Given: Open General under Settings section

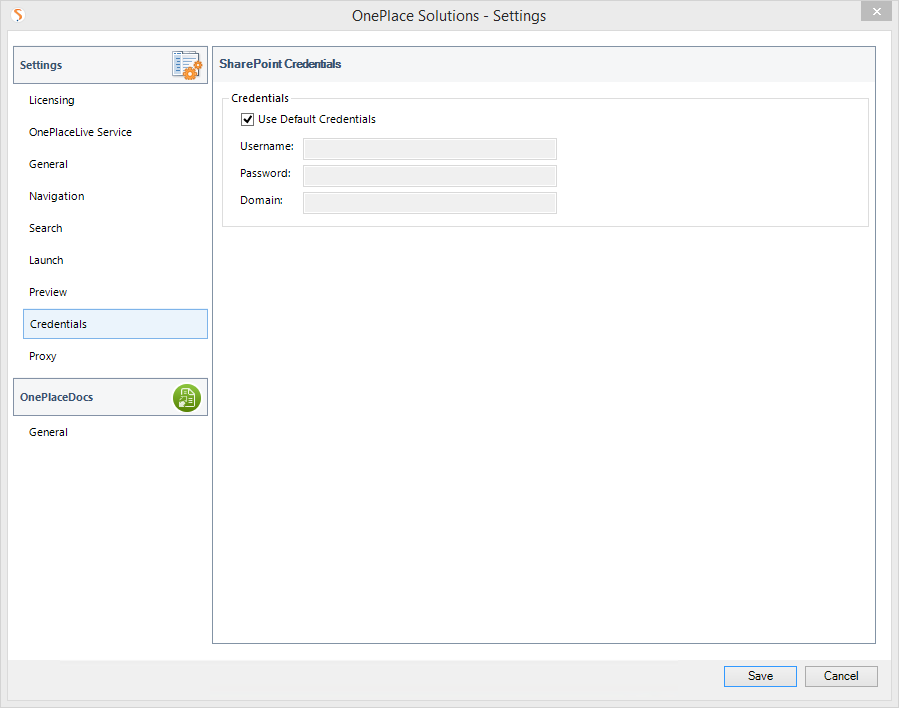Looking at the screenshot, I should (48, 164).
